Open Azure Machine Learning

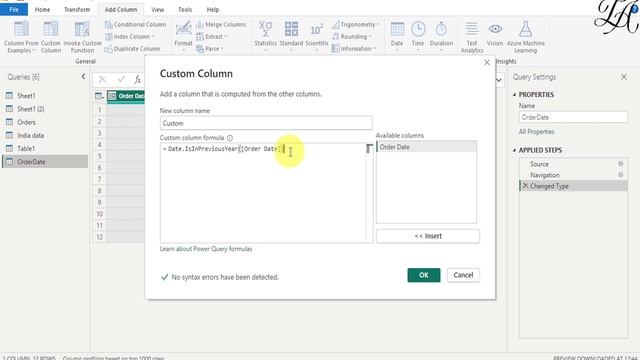pos(525,37)
